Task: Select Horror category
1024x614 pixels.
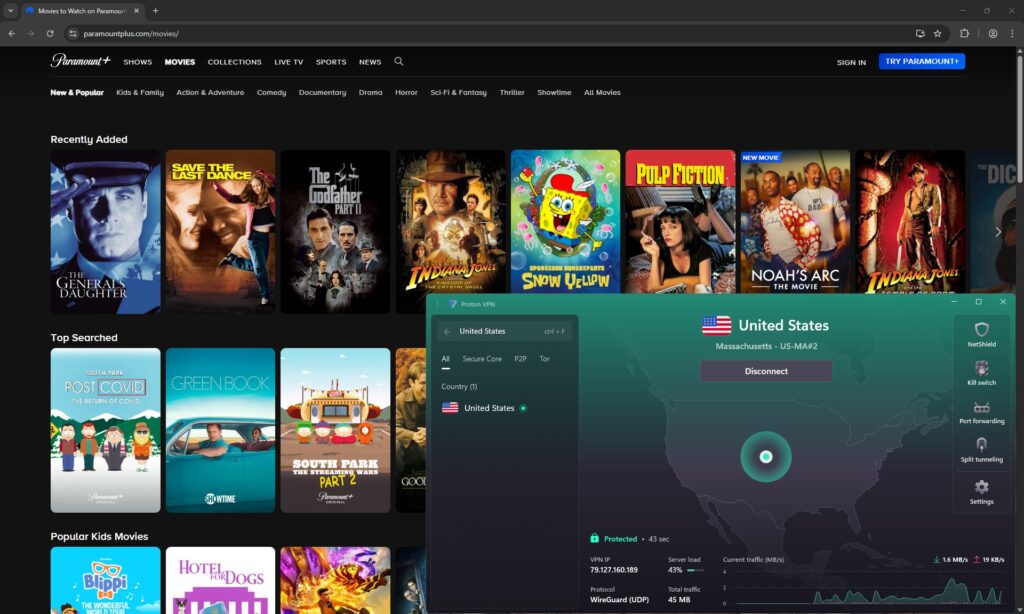Action: tap(406, 93)
